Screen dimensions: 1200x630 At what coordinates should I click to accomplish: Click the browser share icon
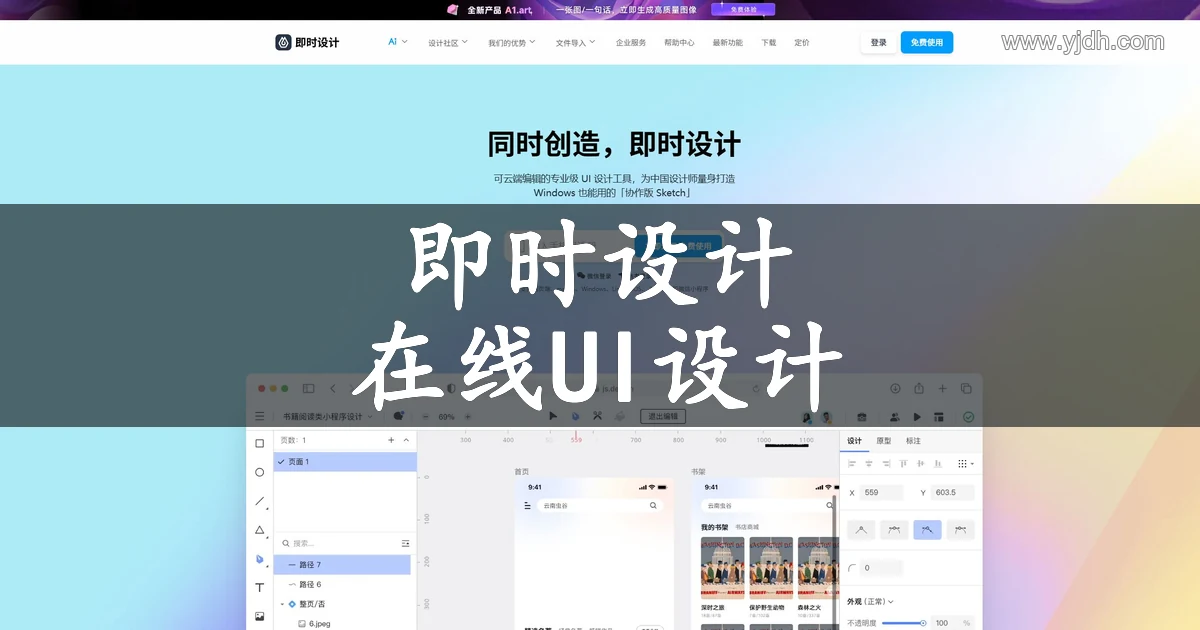[x=918, y=388]
